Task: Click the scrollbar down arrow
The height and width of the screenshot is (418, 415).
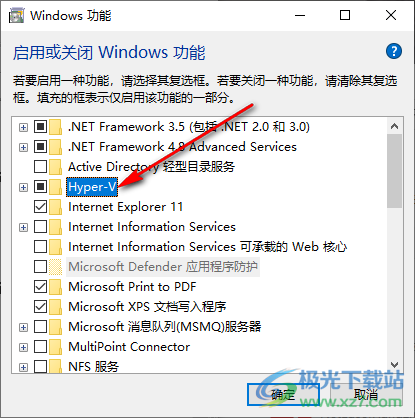Action: (x=395, y=365)
